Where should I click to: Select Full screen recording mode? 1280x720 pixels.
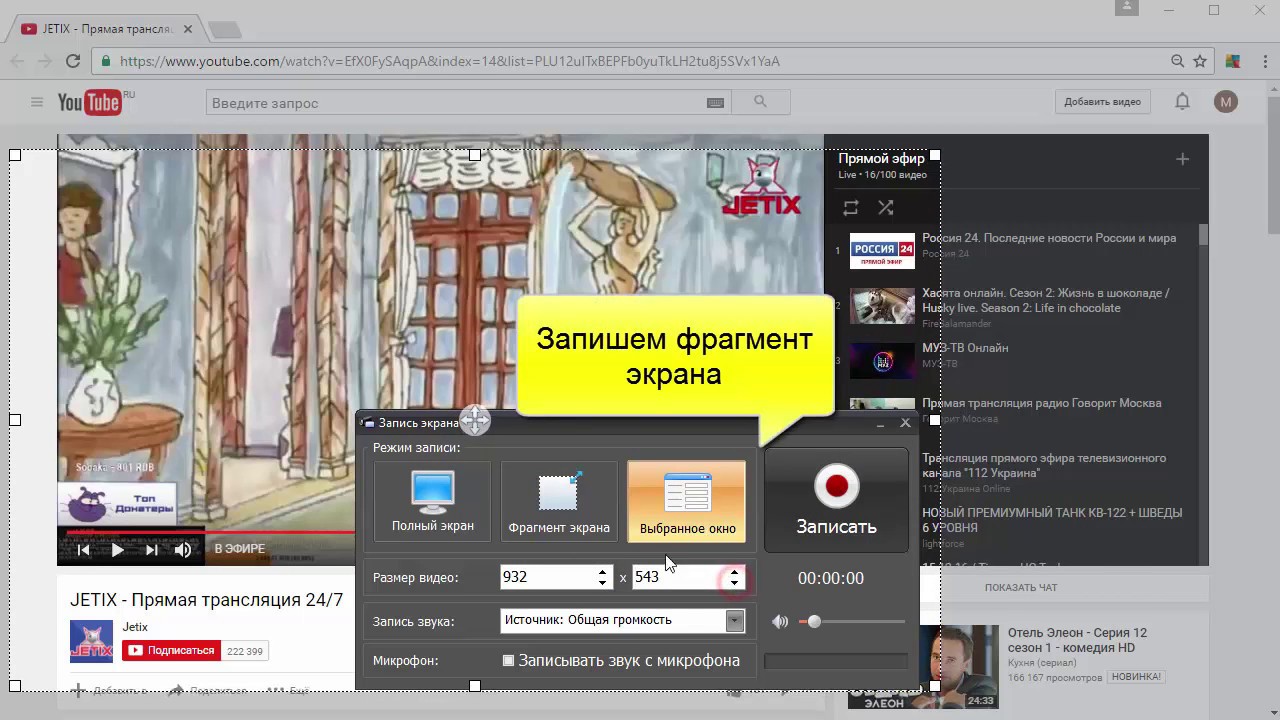coord(433,501)
